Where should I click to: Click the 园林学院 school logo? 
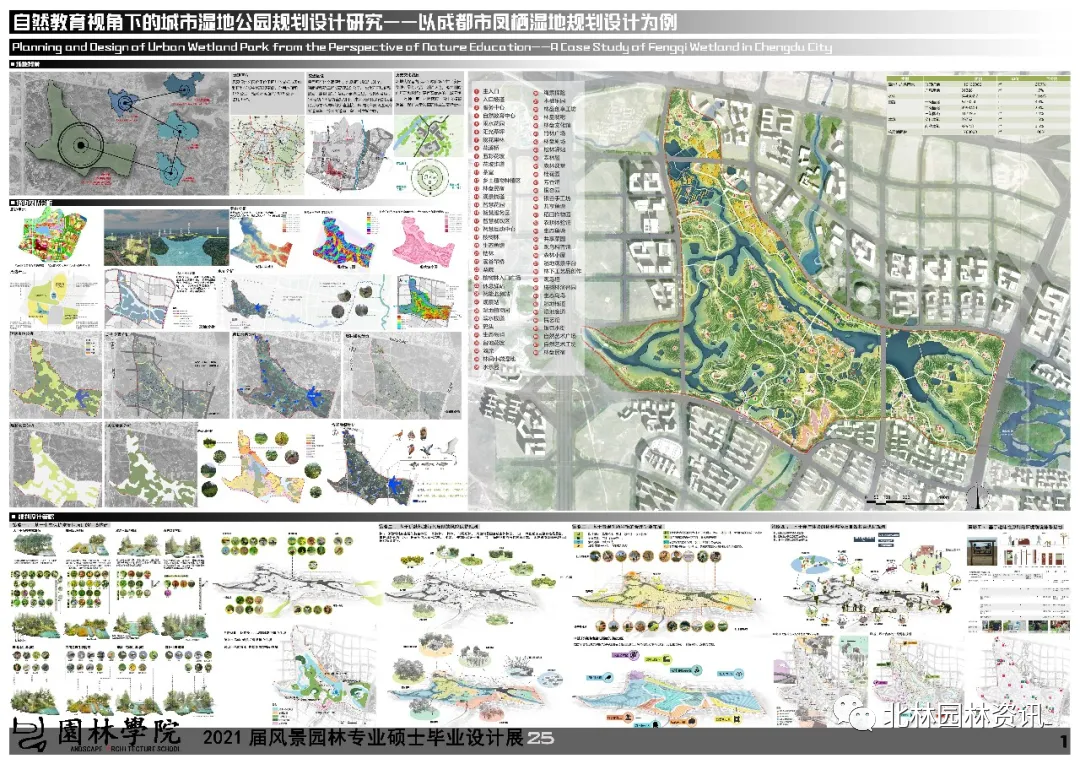[x=96, y=735]
